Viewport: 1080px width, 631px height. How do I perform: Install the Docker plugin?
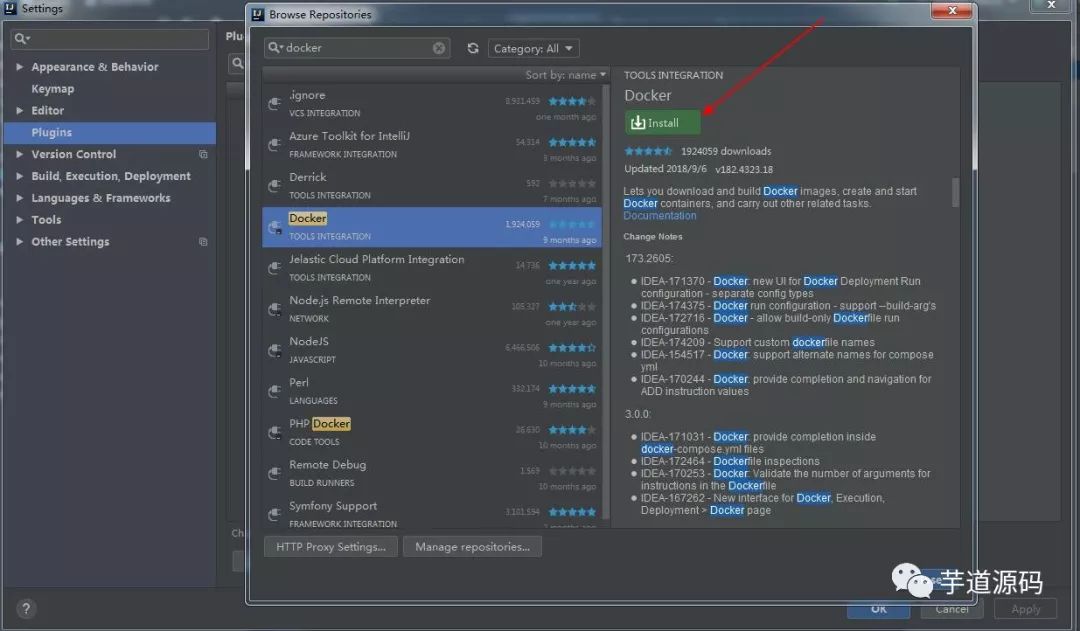tap(662, 123)
